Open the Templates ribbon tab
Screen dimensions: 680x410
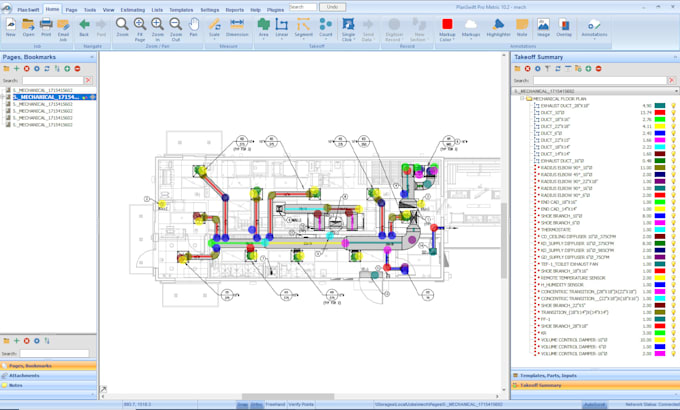[x=181, y=10]
